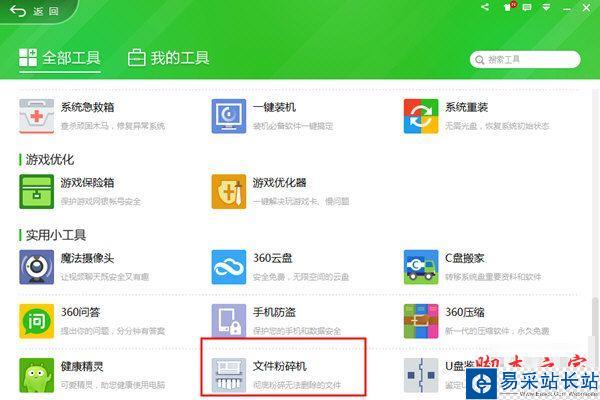Viewport: 600px width, 400px height.
Task: Launch the 游戏优化器 shield icon tool
Action: tap(229, 192)
